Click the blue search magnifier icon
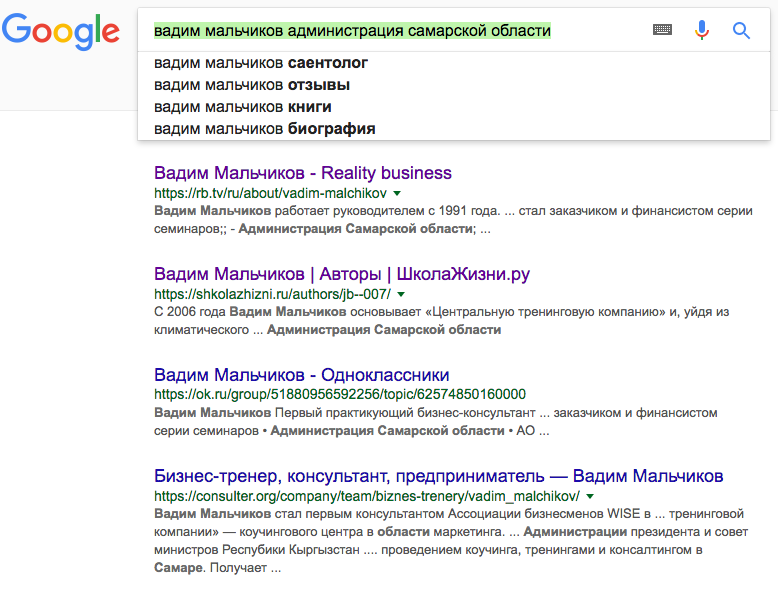The width and height of the screenshot is (778, 601). click(741, 30)
